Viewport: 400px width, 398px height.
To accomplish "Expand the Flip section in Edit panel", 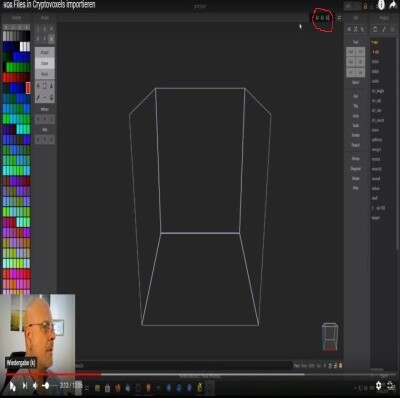I will click(x=356, y=106).
